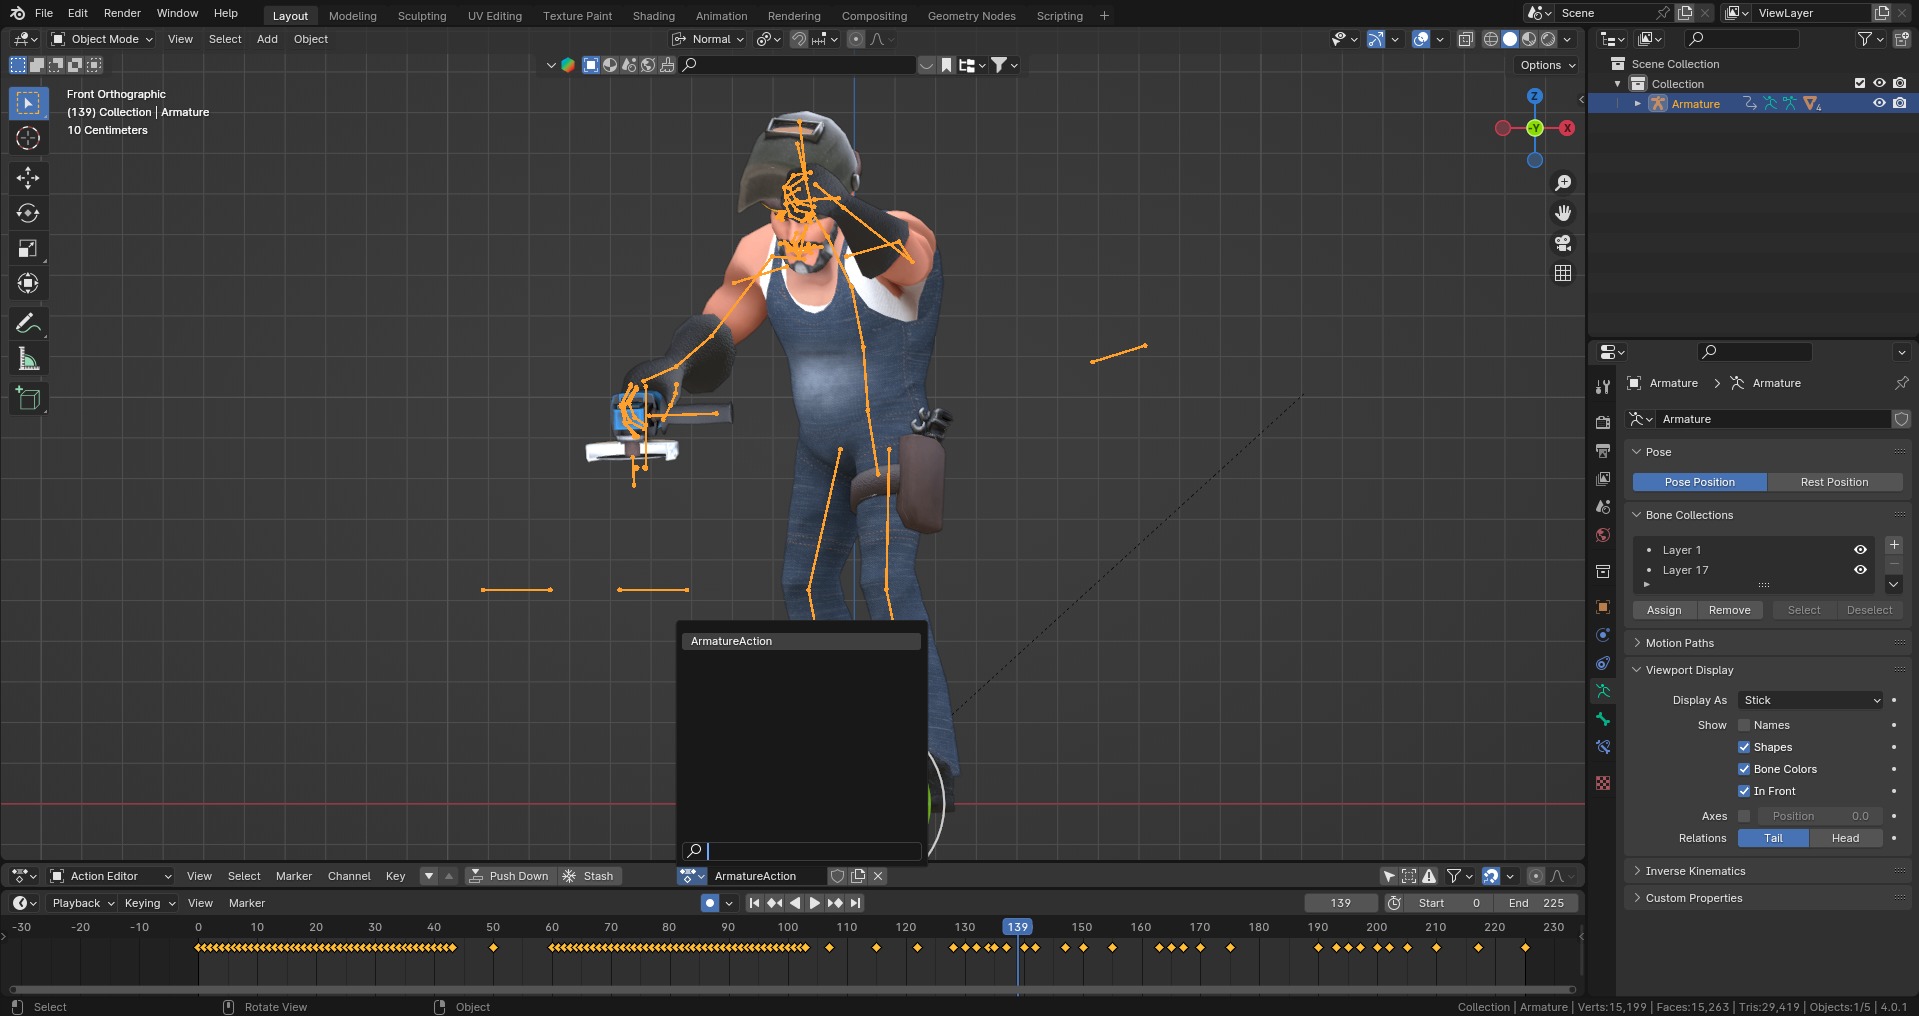Click current frame field showing 139
The height and width of the screenshot is (1016, 1919).
pos(1341,903)
